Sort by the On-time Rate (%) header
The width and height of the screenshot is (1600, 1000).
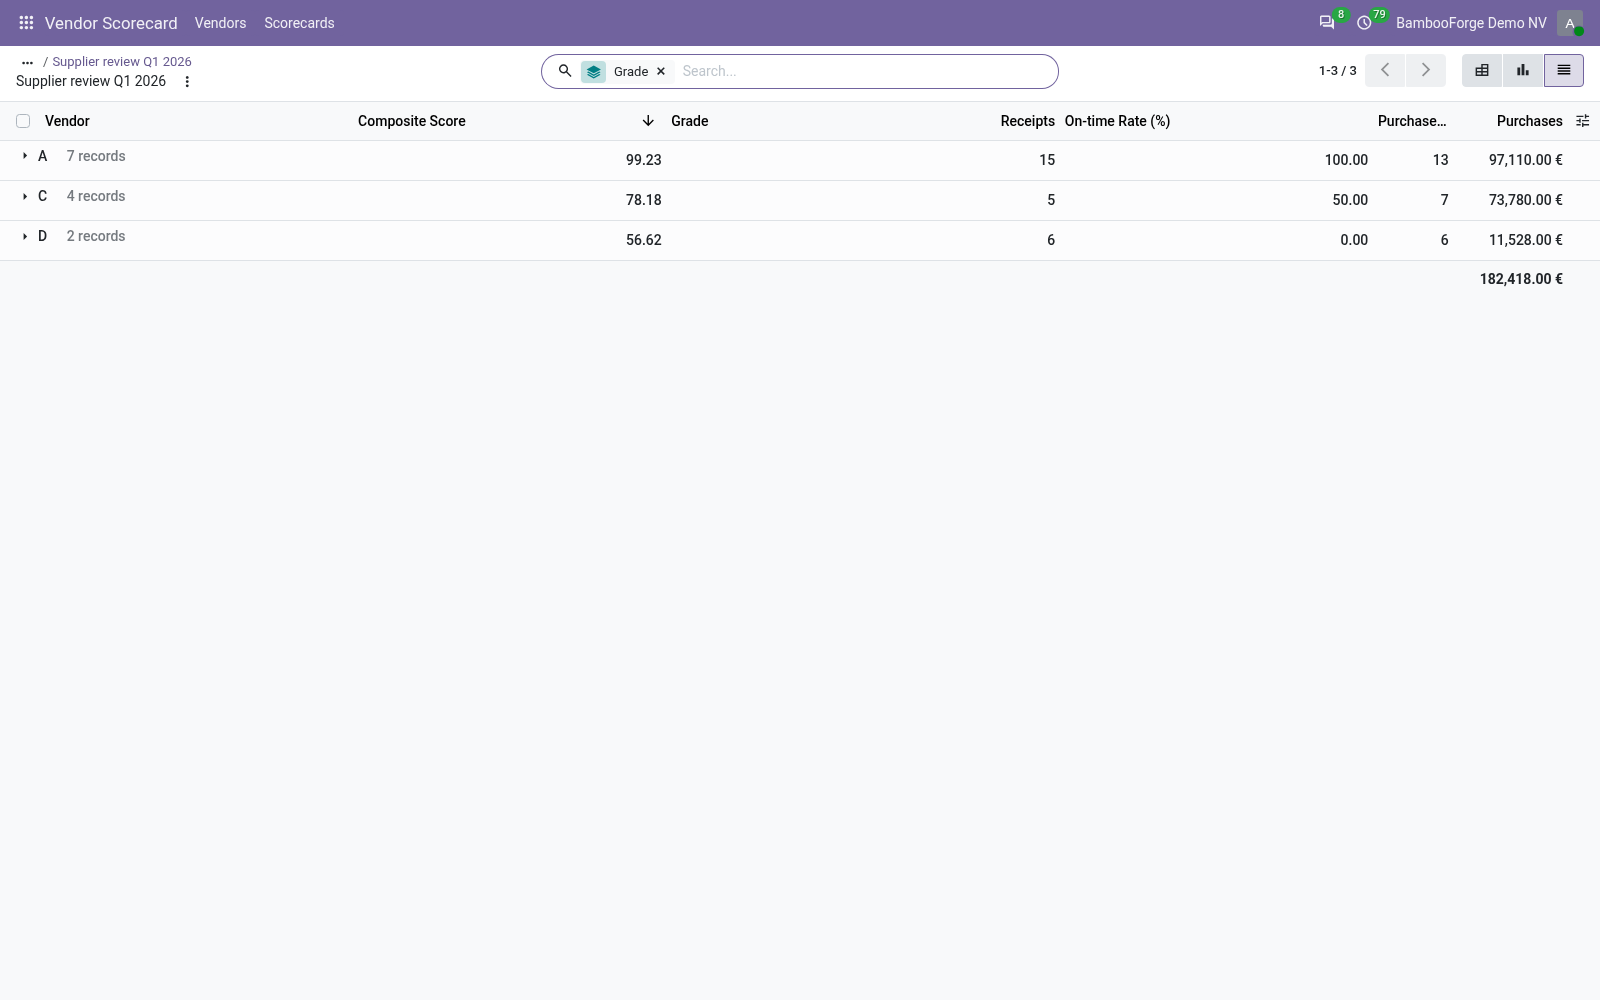point(1117,121)
